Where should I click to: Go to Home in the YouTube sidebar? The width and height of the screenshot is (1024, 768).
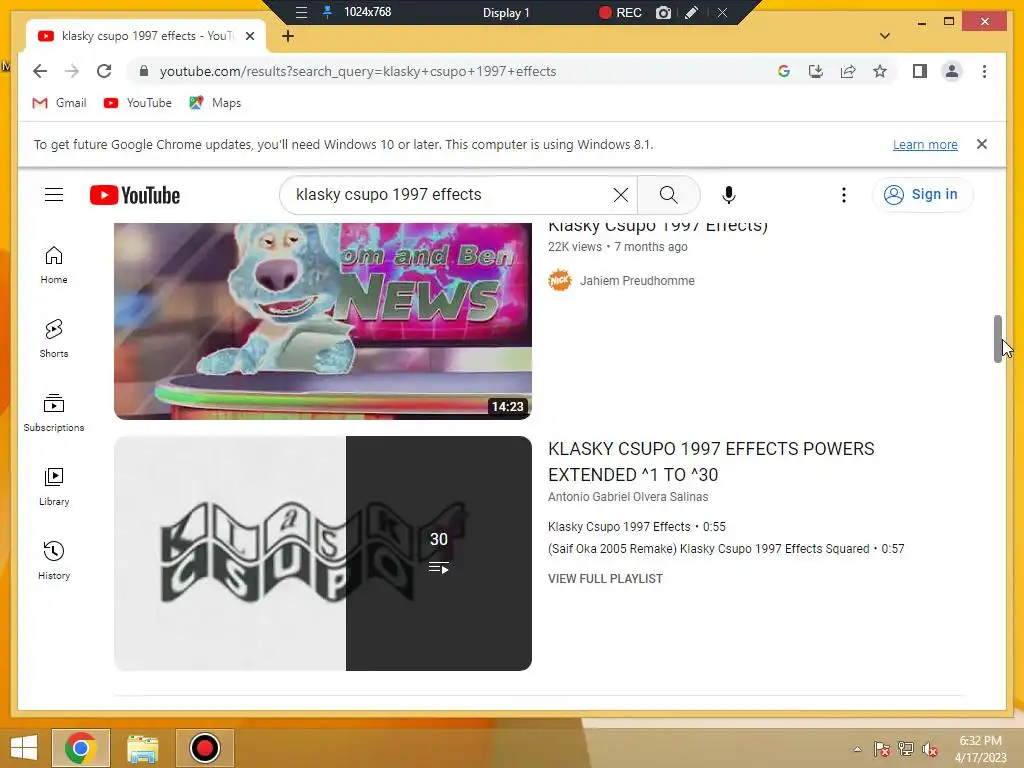[54, 265]
